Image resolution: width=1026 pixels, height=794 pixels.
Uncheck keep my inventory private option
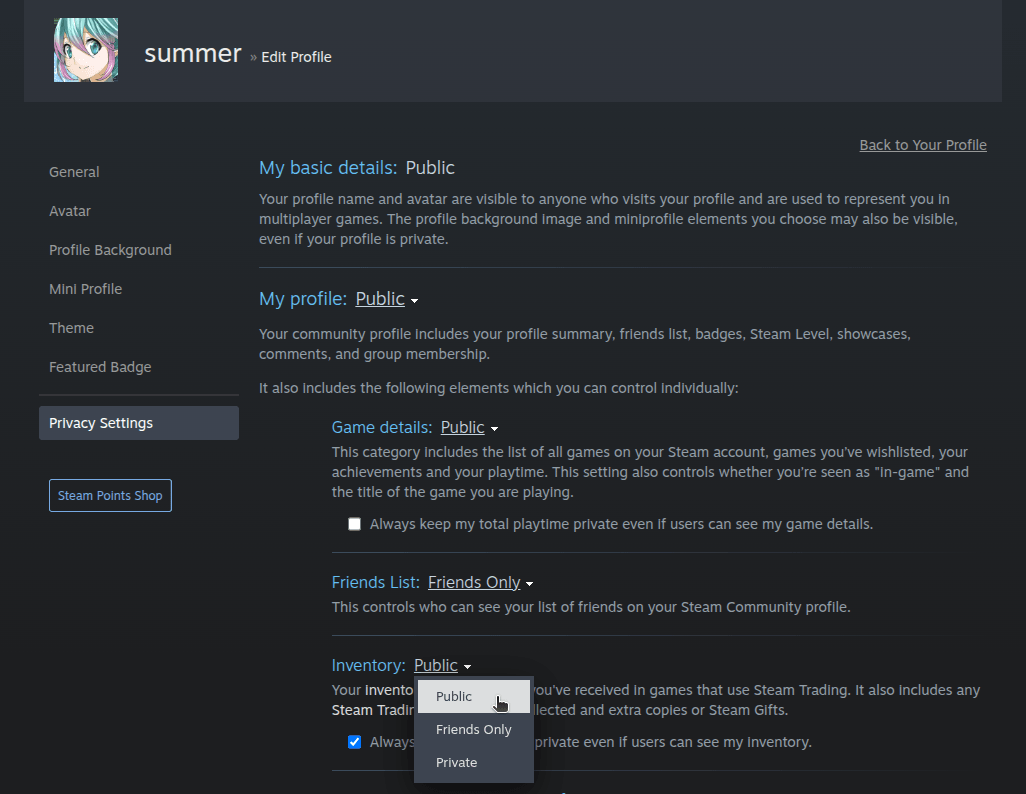[x=354, y=741]
